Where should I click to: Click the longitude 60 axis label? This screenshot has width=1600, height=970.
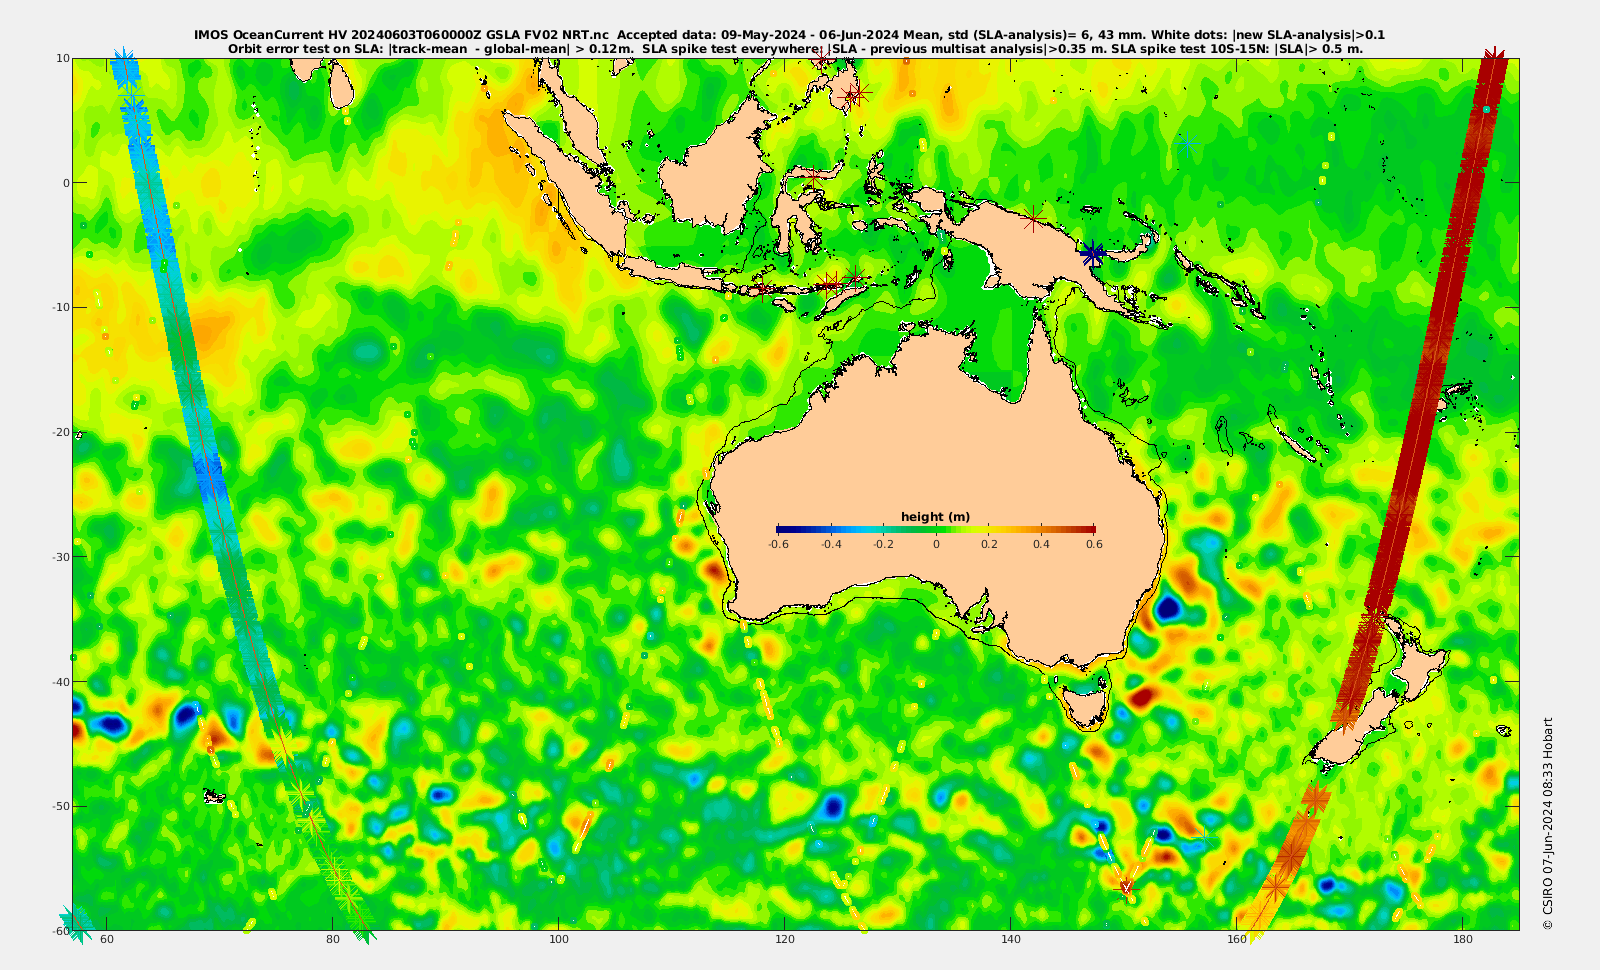[x=107, y=939]
